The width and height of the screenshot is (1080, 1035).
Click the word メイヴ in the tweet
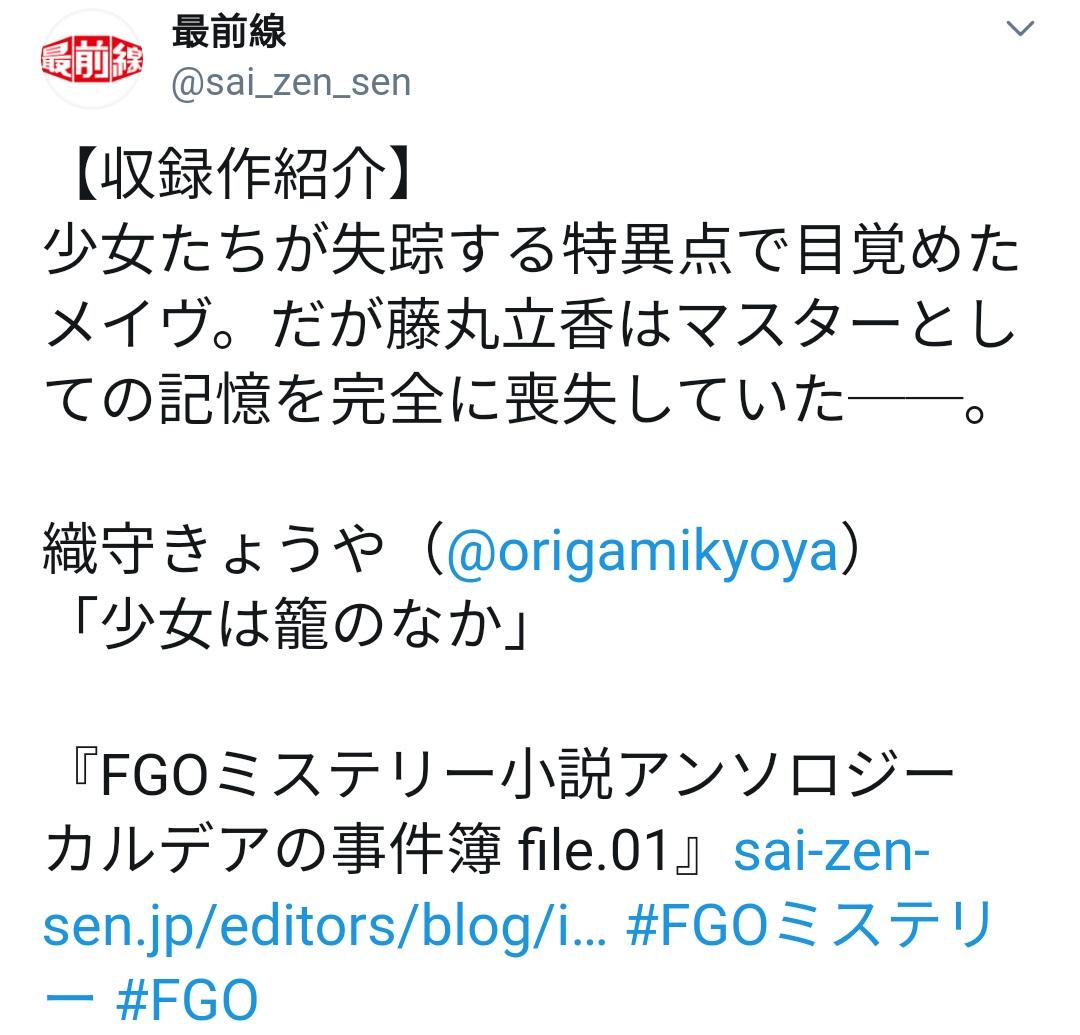tap(127, 324)
